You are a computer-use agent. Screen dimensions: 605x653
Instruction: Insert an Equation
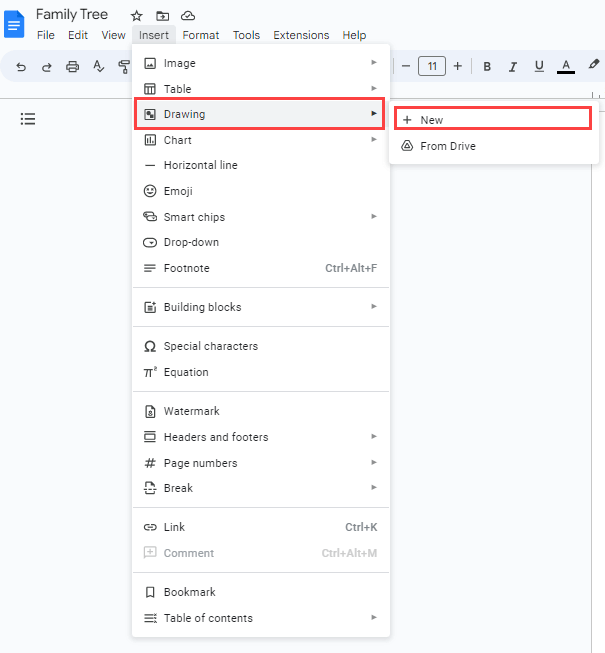pyautogui.click(x=261, y=372)
